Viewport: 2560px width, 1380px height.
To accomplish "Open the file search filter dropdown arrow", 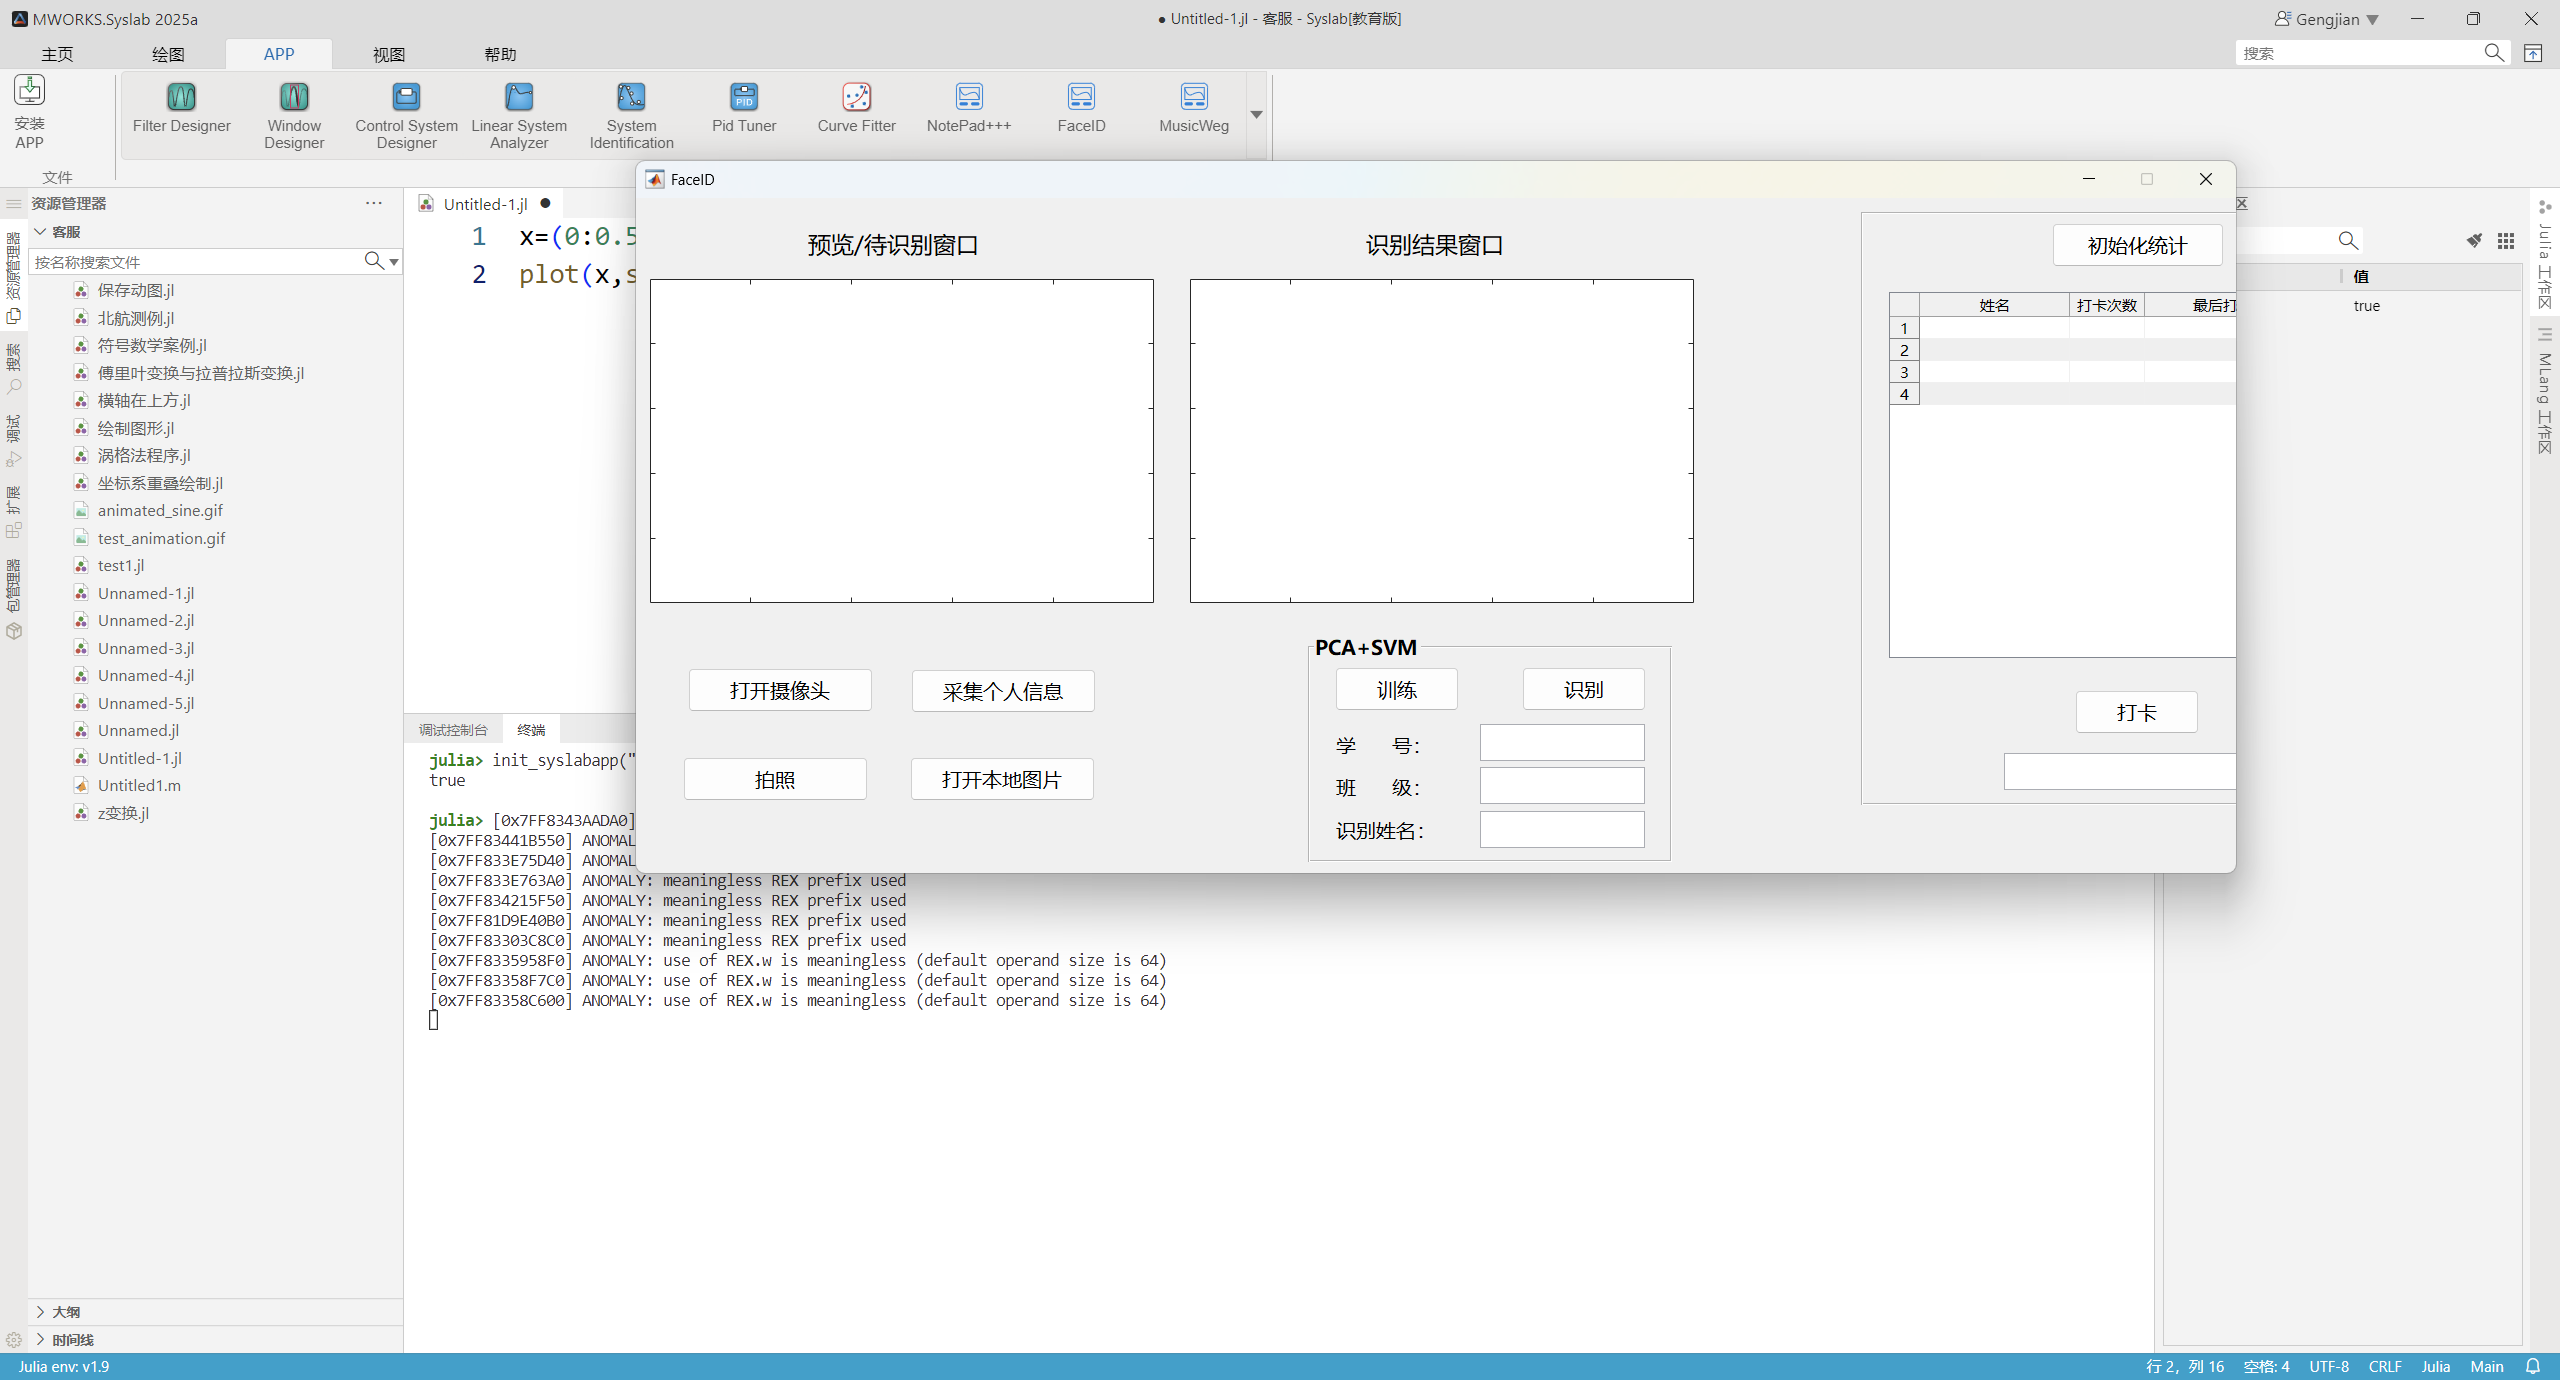I will (394, 262).
